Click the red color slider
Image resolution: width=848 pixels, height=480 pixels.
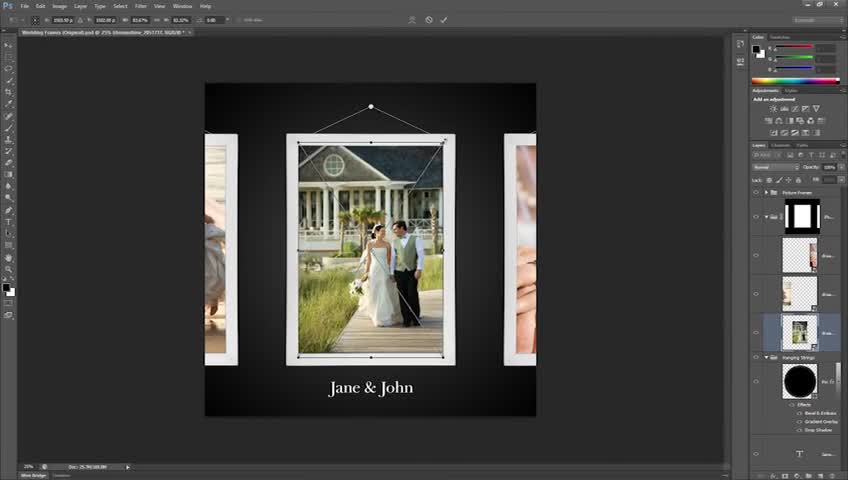[794, 48]
